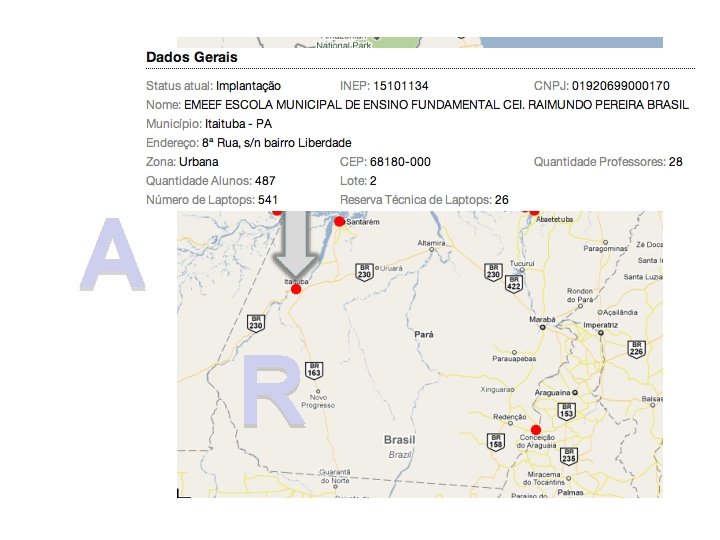
Task: Click the 'Brasil' country label on map
Action: coord(399,440)
